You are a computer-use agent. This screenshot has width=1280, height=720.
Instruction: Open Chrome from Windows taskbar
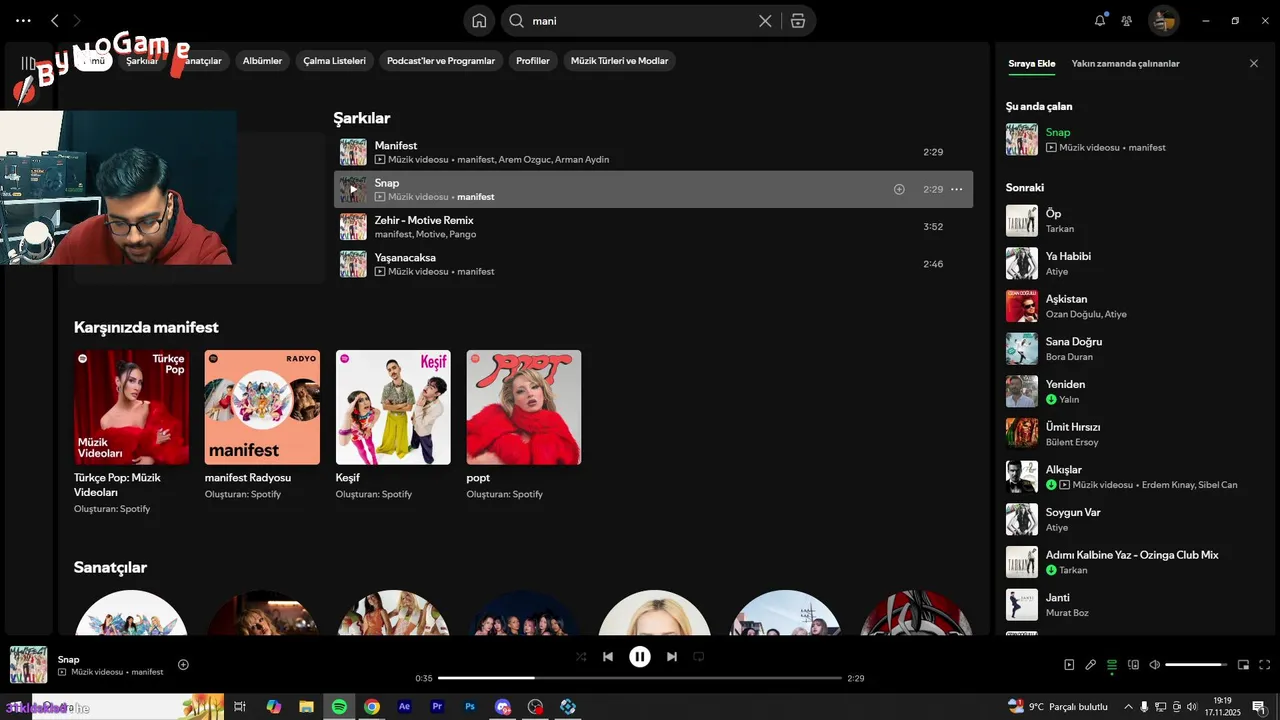pos(372,707)
